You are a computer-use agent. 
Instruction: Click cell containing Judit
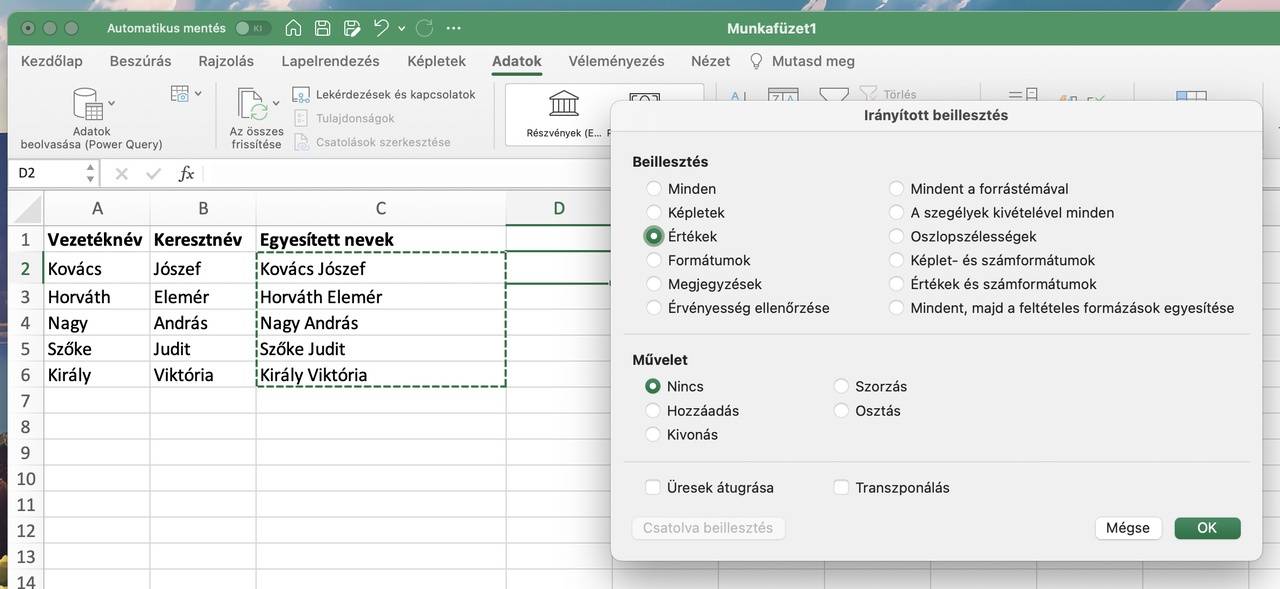203,349
